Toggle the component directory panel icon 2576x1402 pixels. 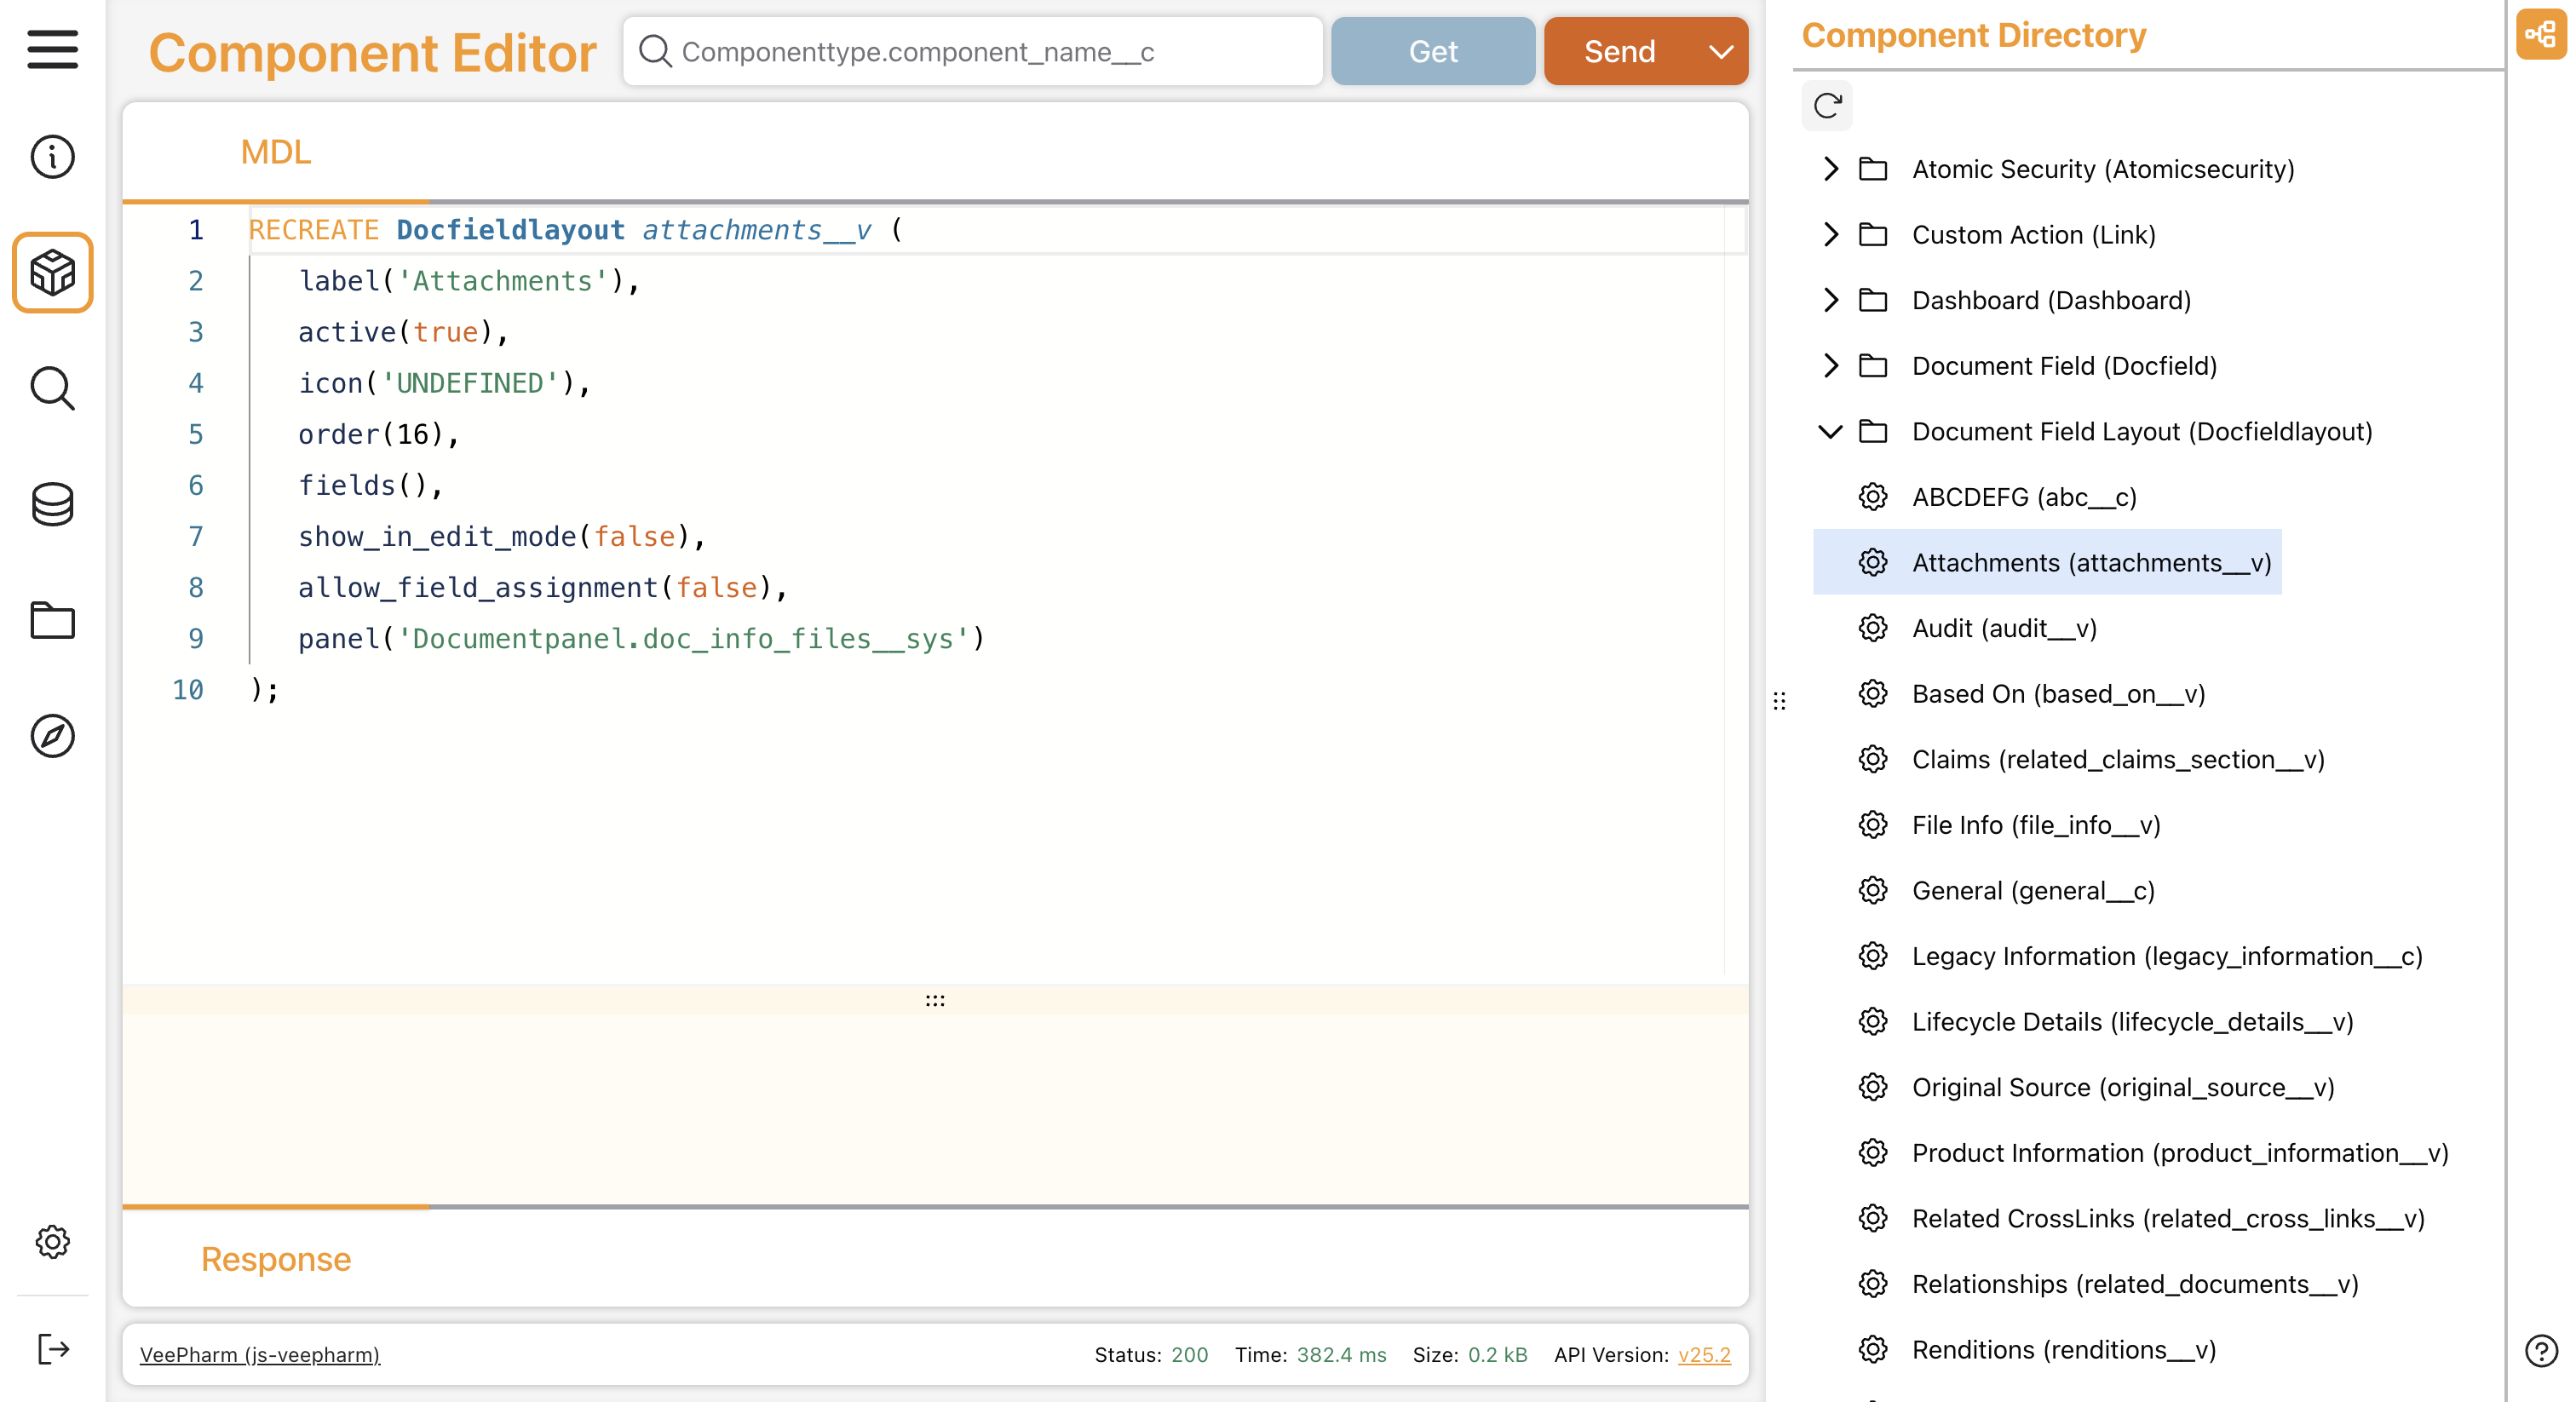[2540, 35]
